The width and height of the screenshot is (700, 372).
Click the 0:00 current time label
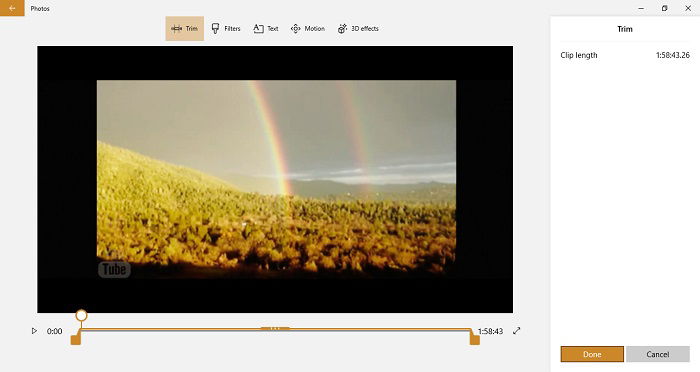pos(54,331)
